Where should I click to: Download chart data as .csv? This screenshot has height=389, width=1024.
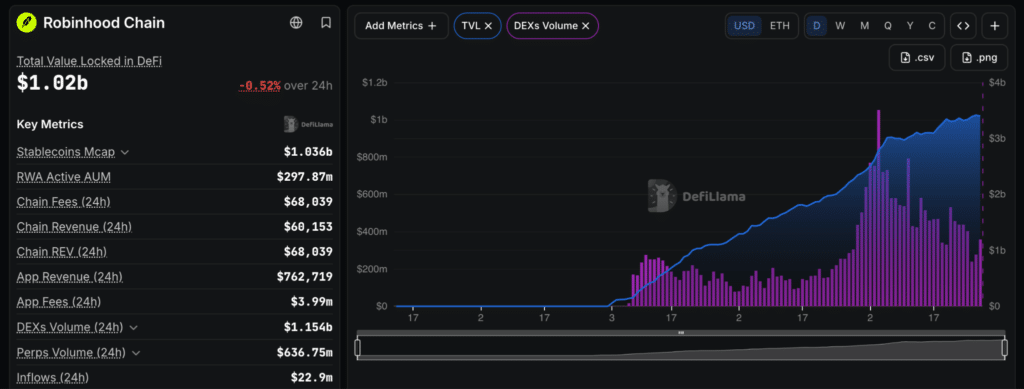coord(917,57)
